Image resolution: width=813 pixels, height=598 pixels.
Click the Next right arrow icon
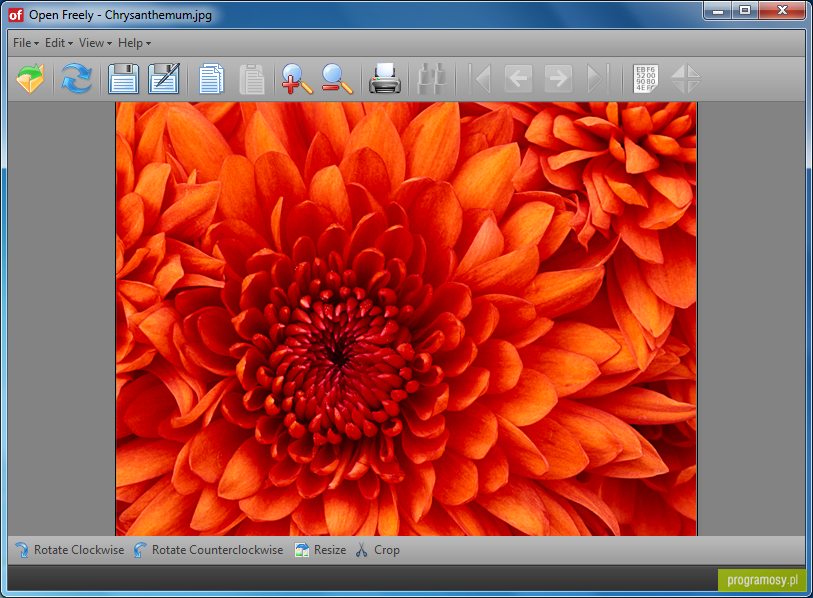[558, 78]
